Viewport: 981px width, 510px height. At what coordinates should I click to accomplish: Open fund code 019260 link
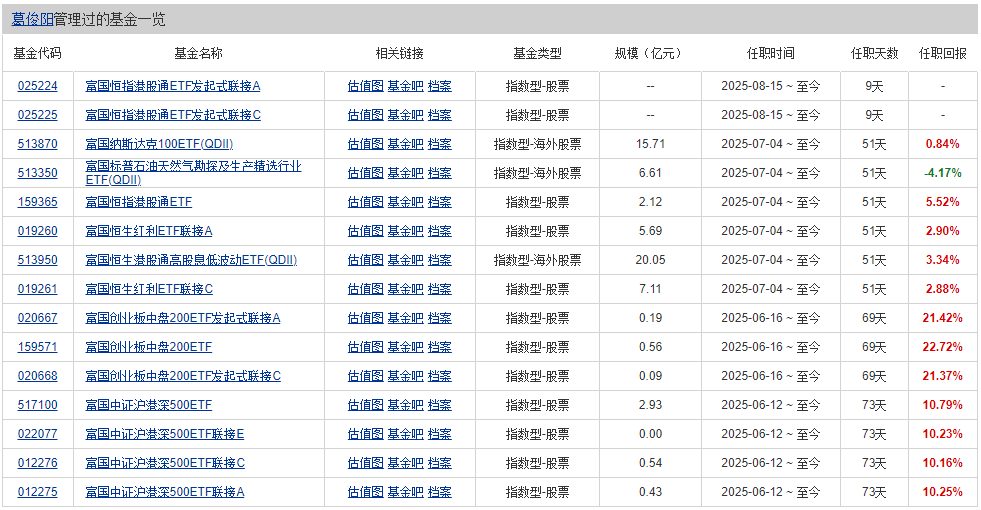(38, 231)
